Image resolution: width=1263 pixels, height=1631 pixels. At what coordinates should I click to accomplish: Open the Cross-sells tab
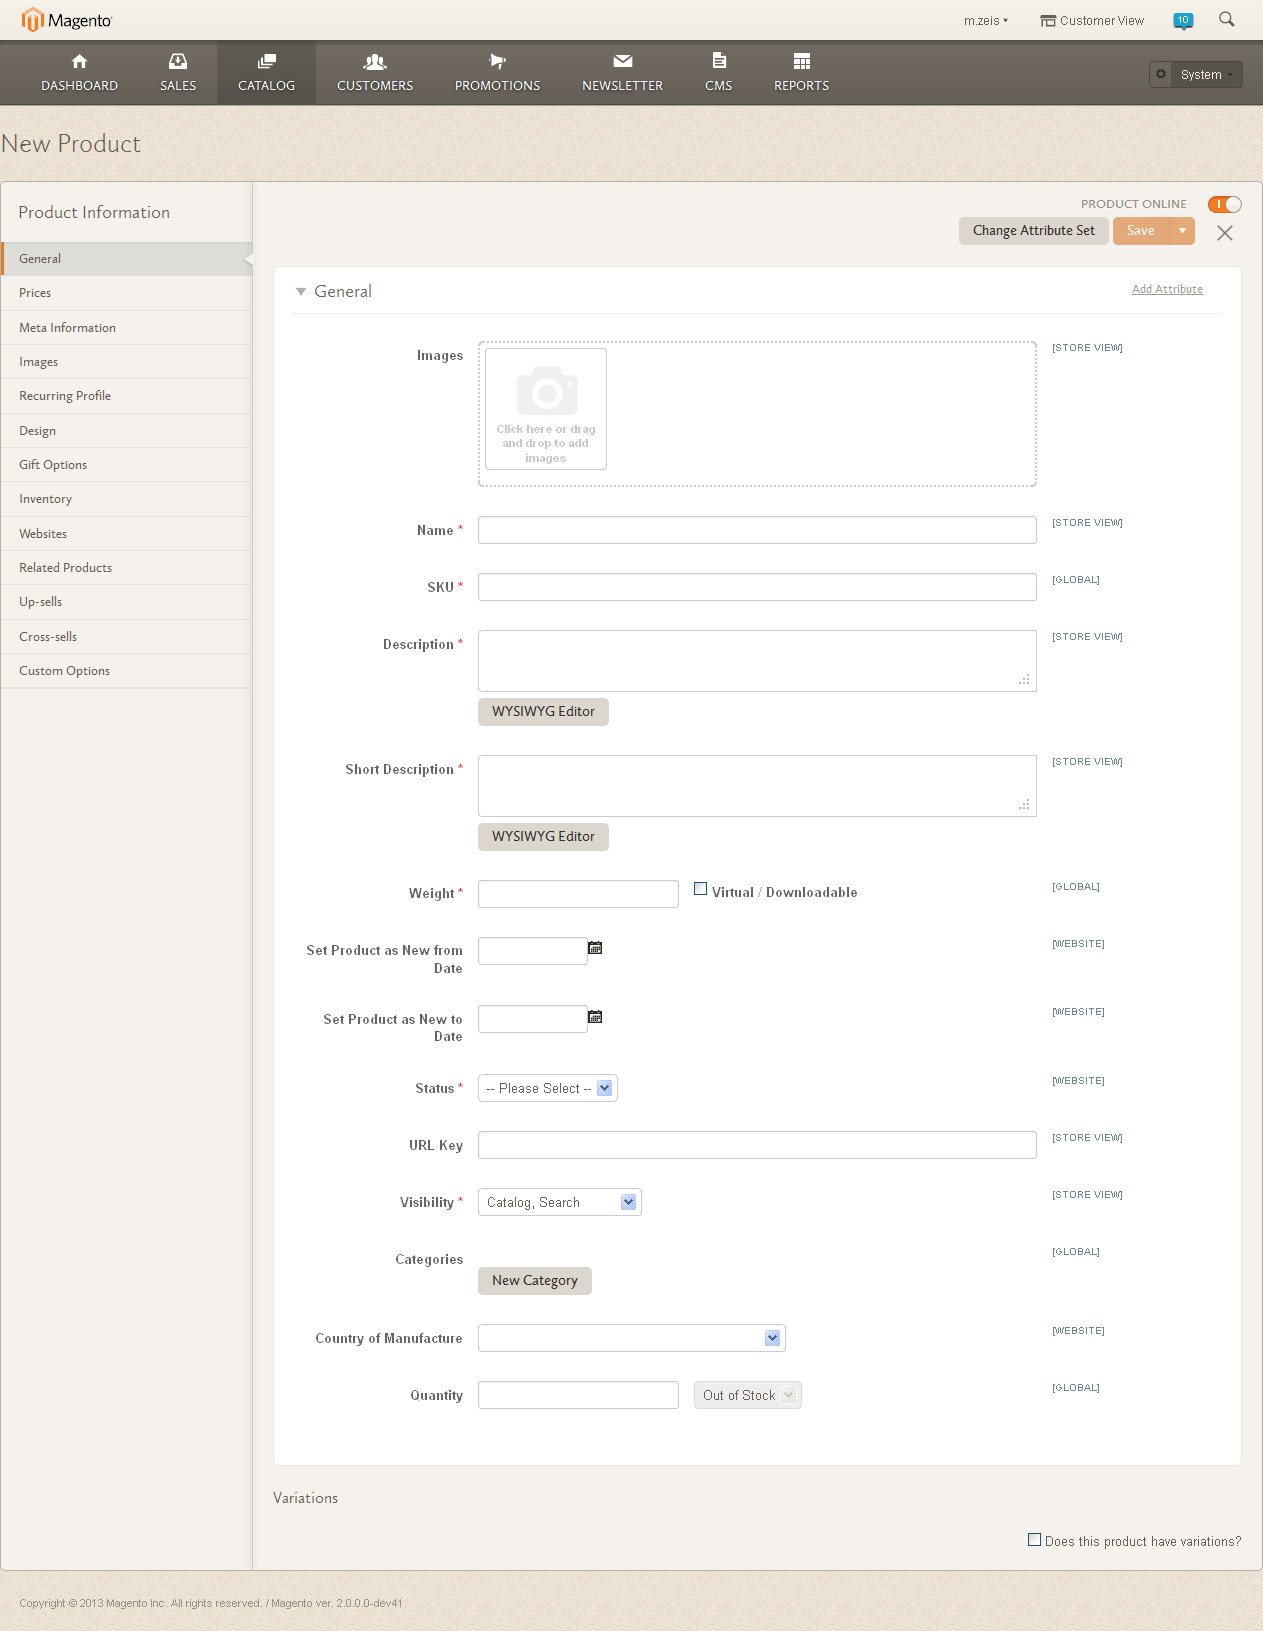point(126,637)
